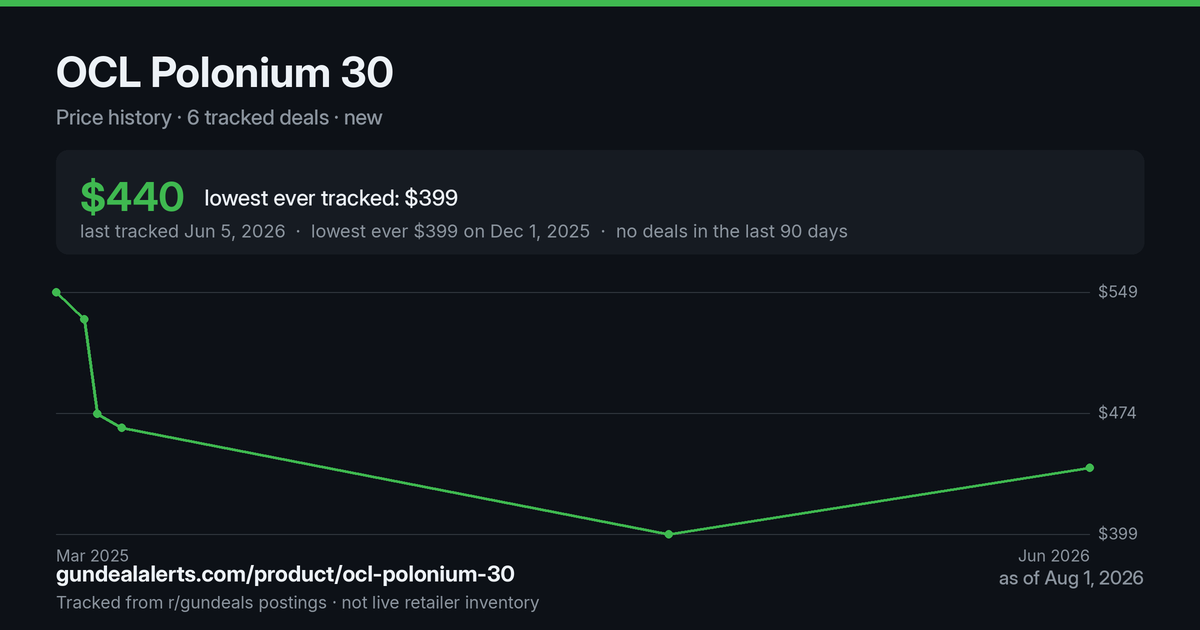Click 'last tracked Jun 5, 2026' text
This screenshot has width=1200, height=630.
tap(183, 231)
